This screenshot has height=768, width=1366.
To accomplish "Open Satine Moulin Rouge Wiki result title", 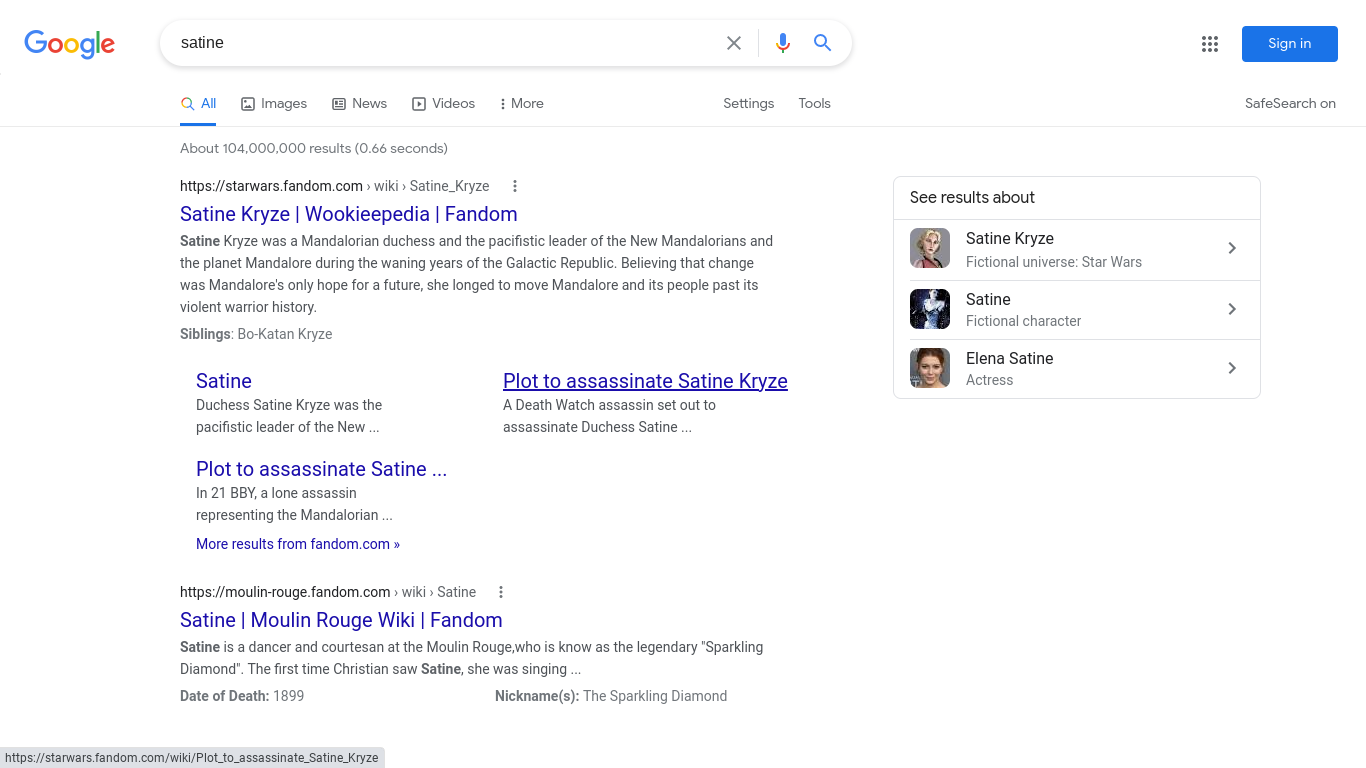I will pyautogui.click(x=341, y=620).
